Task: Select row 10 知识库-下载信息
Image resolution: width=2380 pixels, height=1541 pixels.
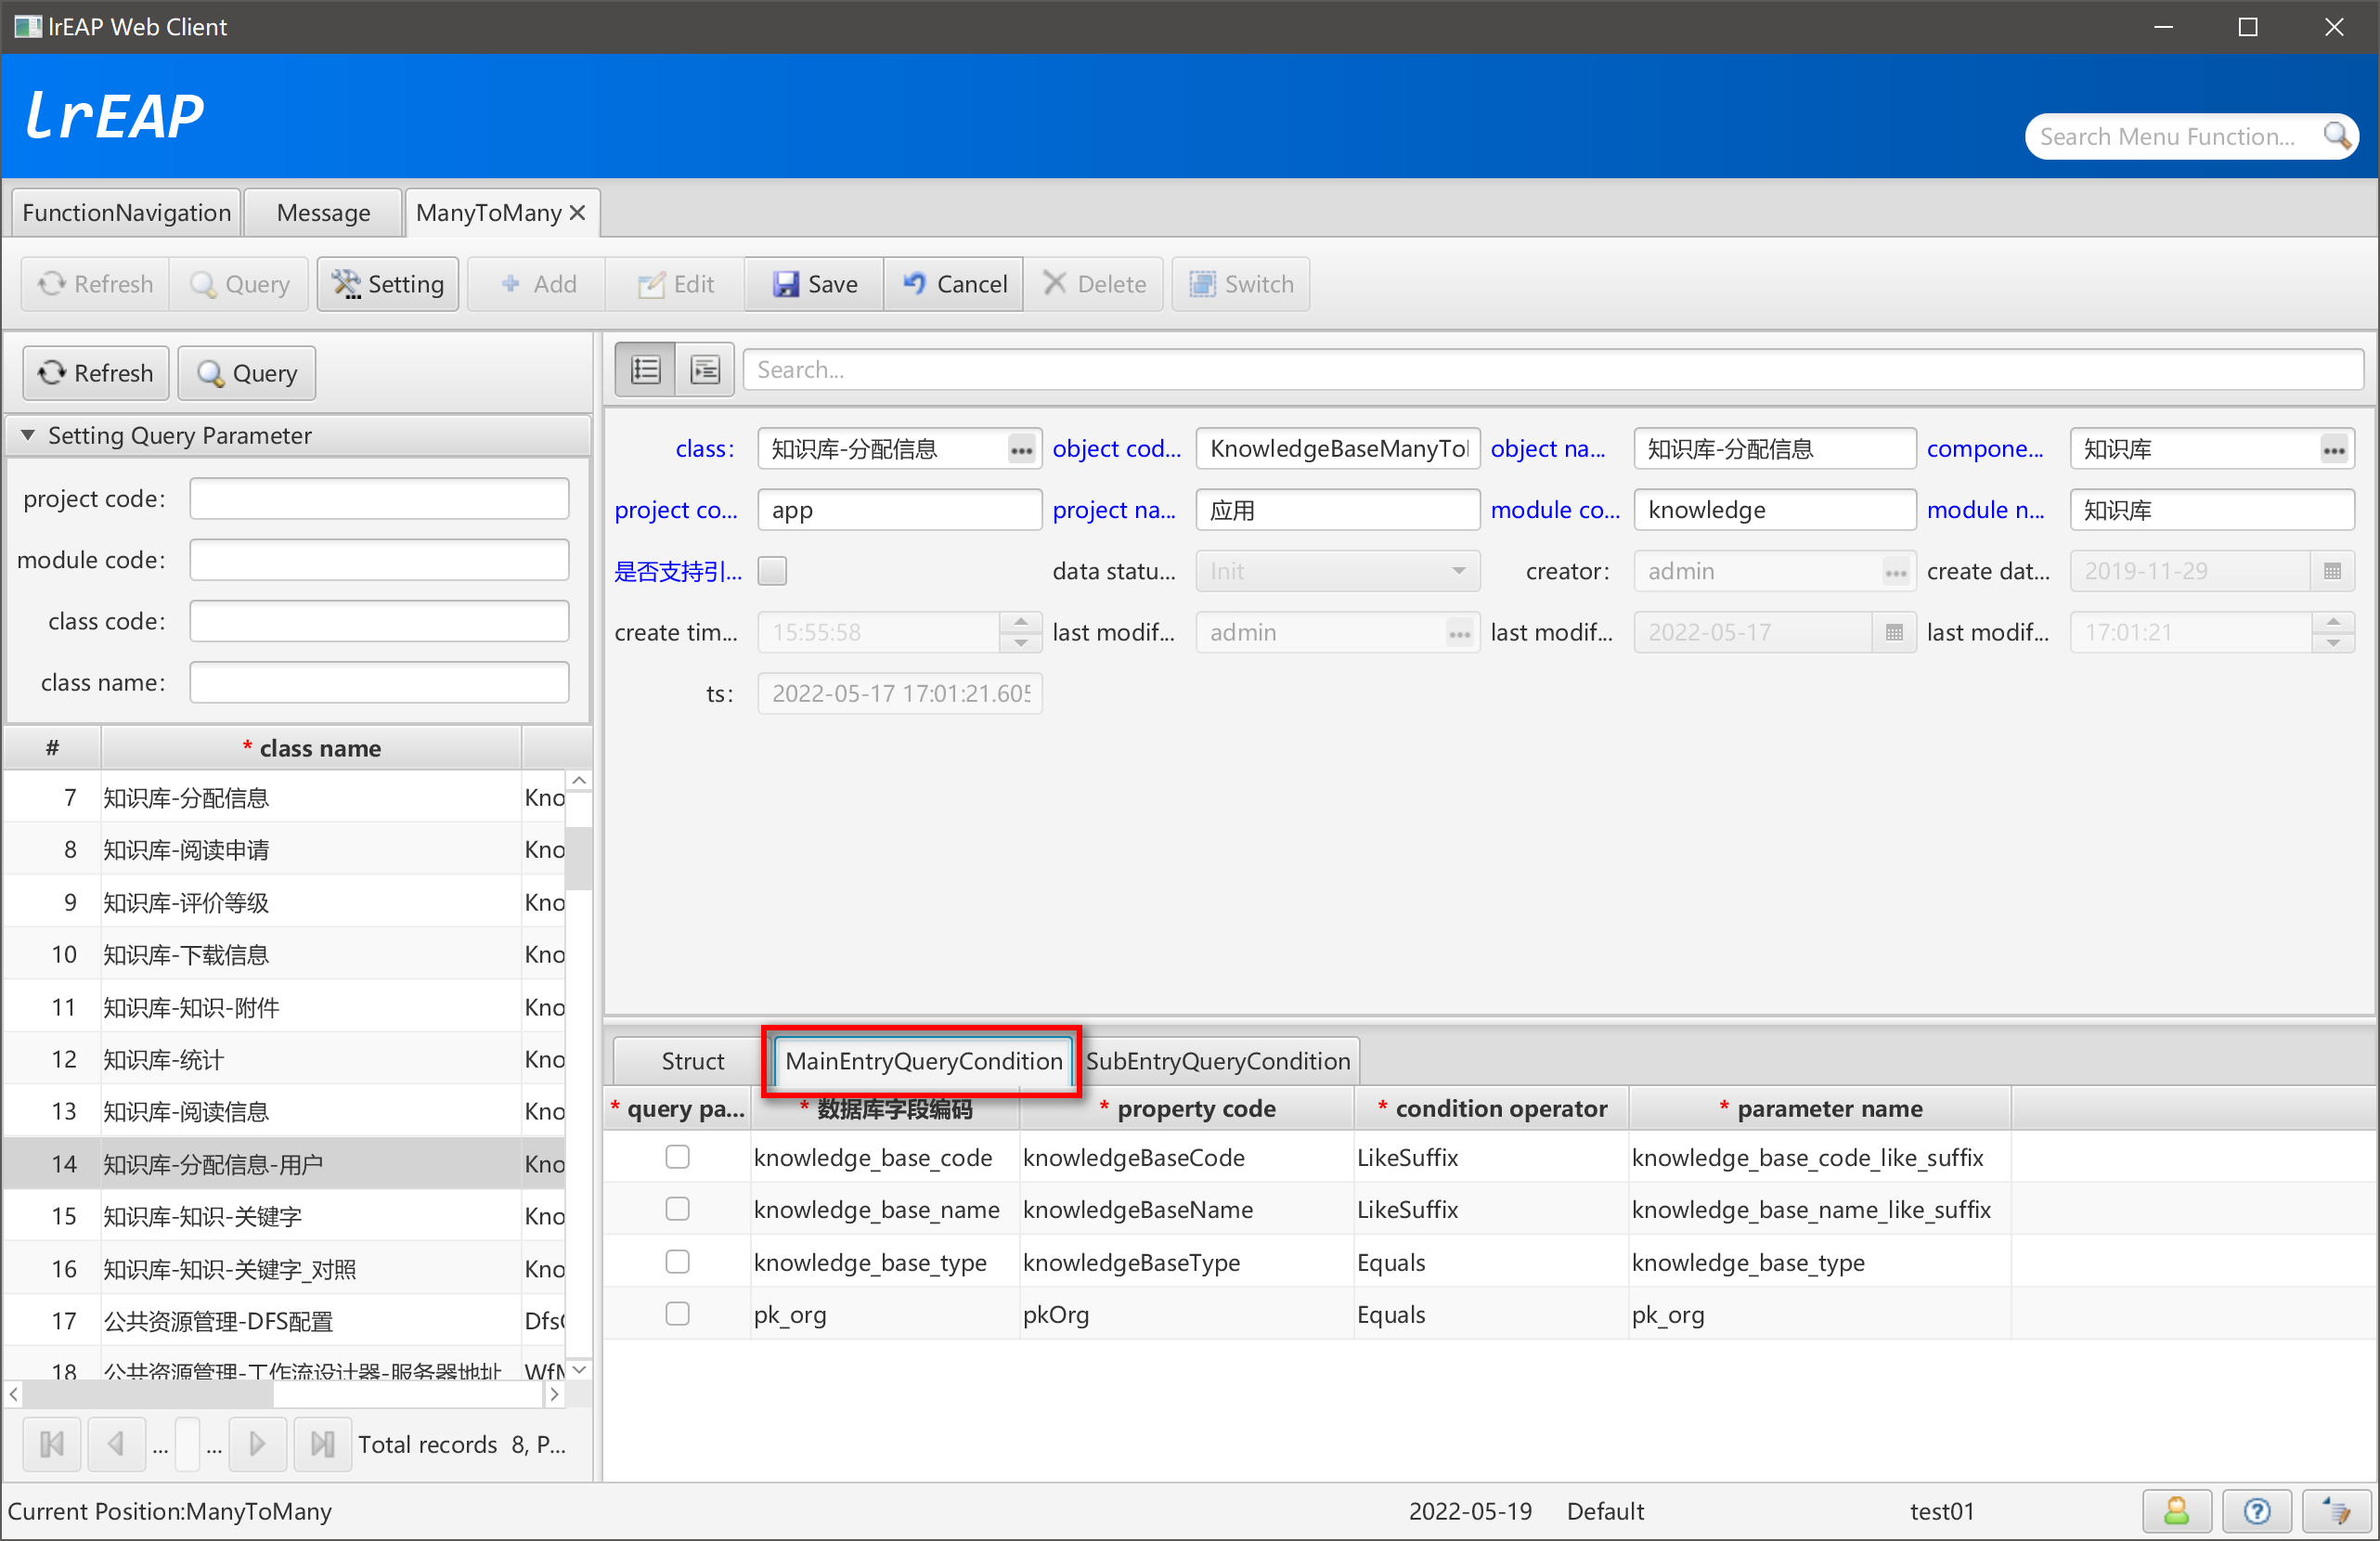Action: [284, 955]
